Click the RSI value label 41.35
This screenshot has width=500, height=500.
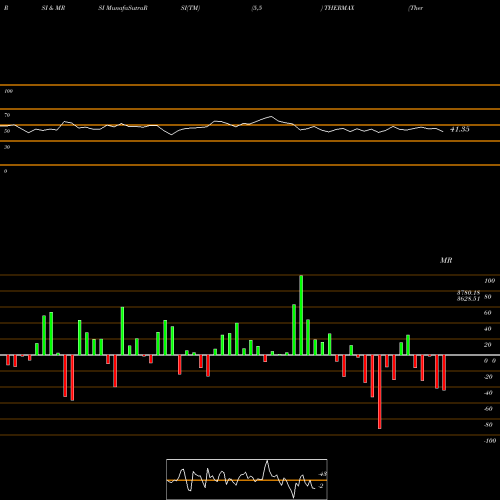click(460, 129)
